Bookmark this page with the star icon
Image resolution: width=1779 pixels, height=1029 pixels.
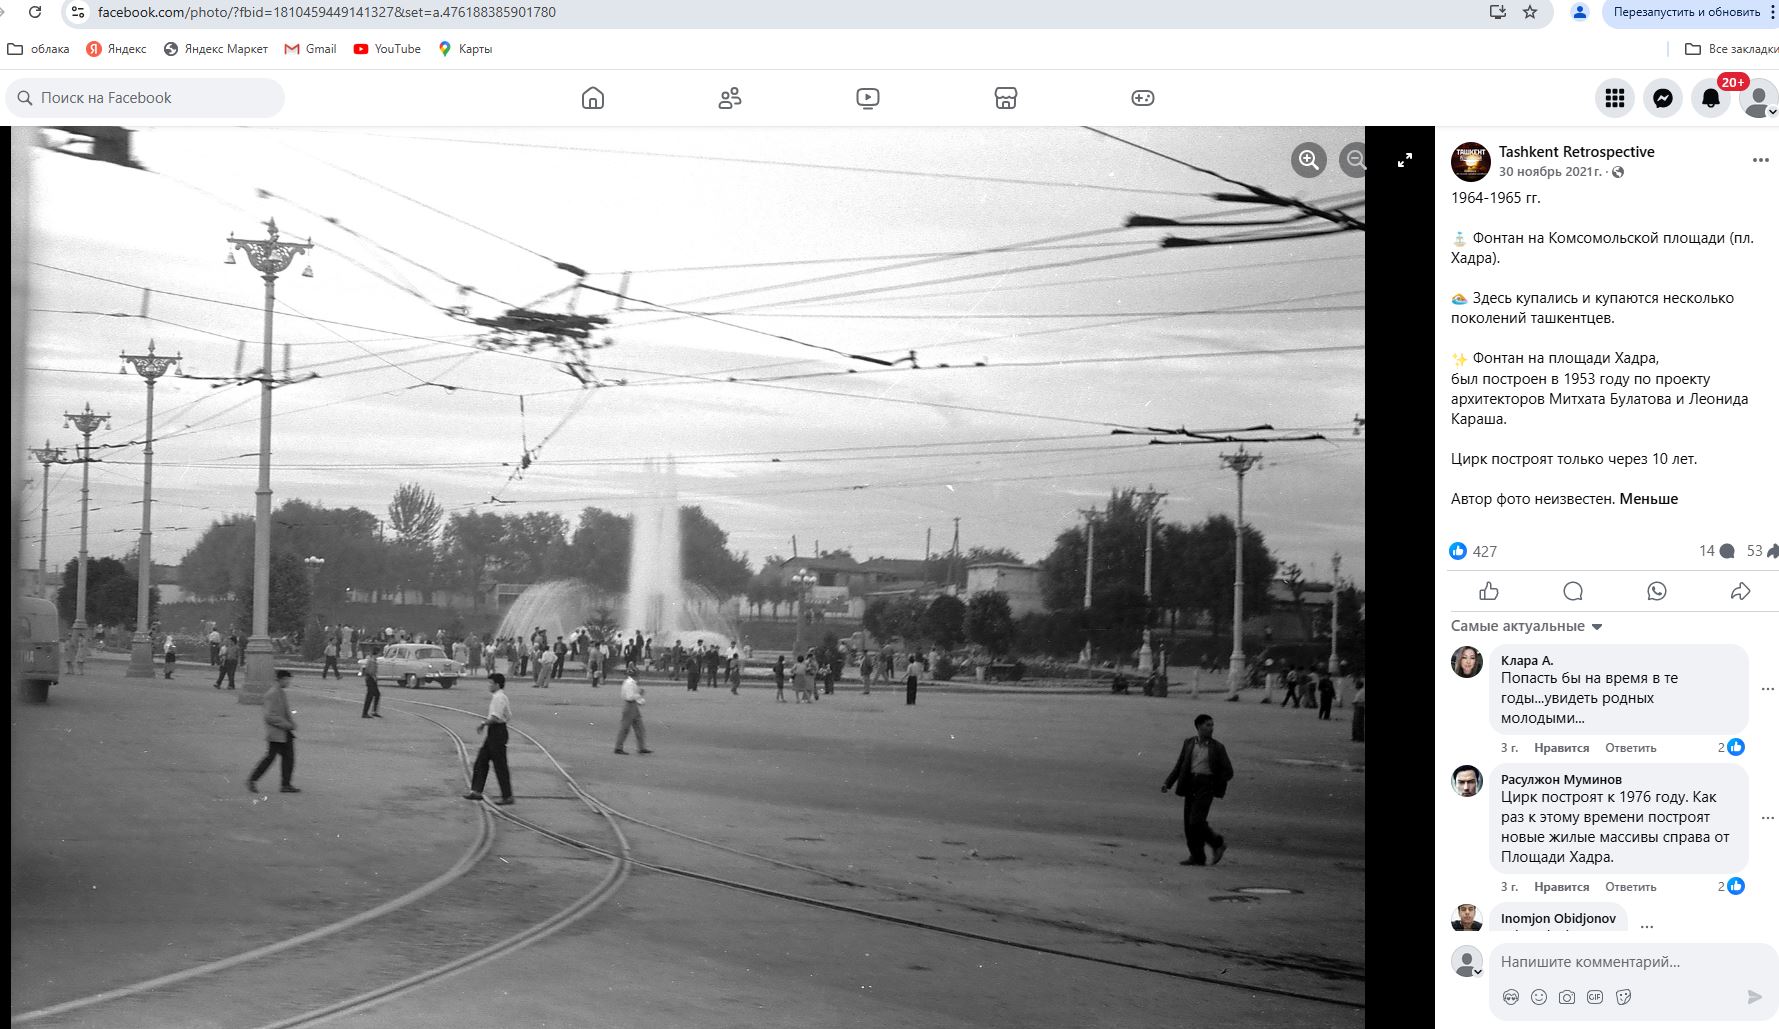coord(1529,12)
